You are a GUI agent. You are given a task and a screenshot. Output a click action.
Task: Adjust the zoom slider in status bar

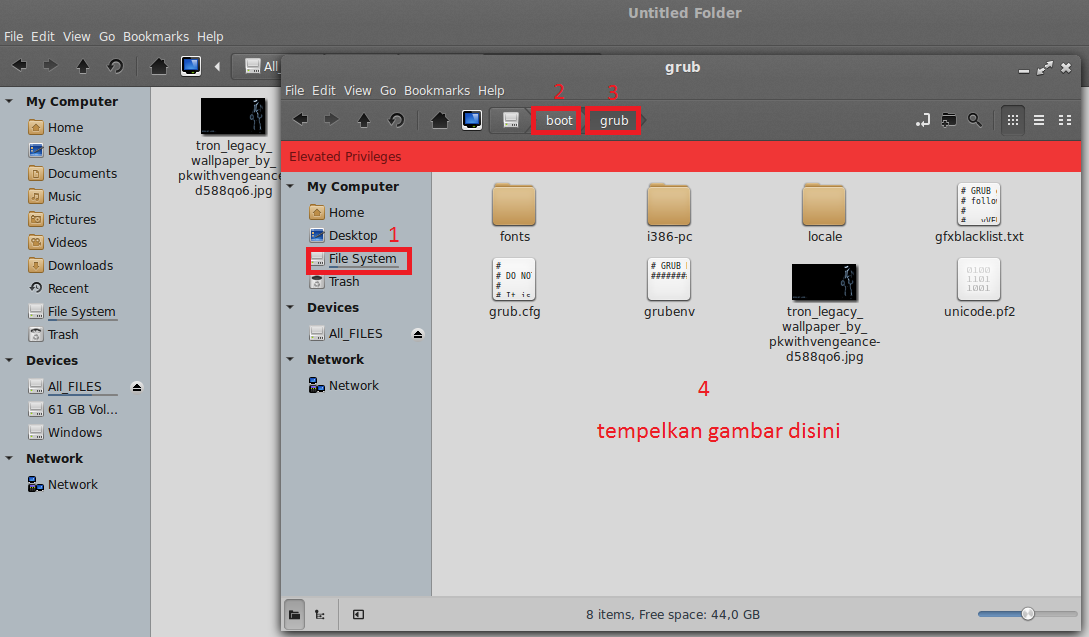click(x=1027, y=614)
